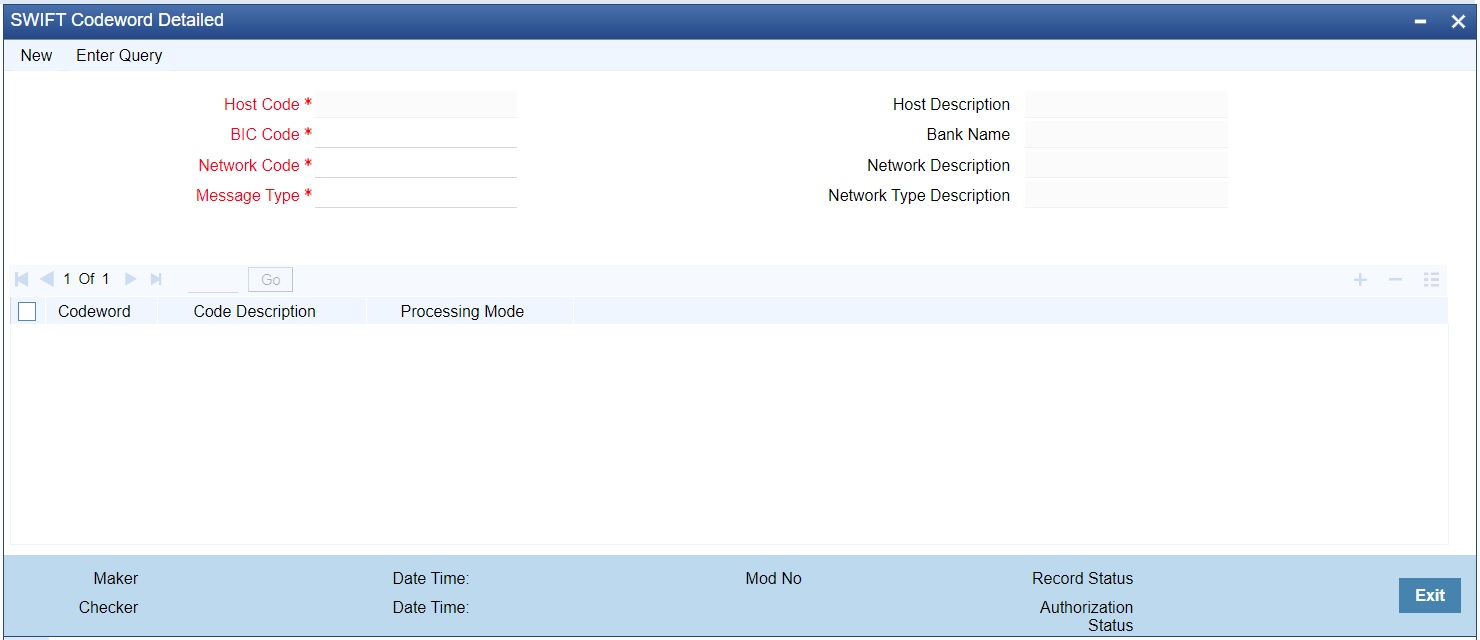Click the '1 Of 1' page indicator
Image resolution: width=1480 pixels, height=640 pixels.
point(87,279)
